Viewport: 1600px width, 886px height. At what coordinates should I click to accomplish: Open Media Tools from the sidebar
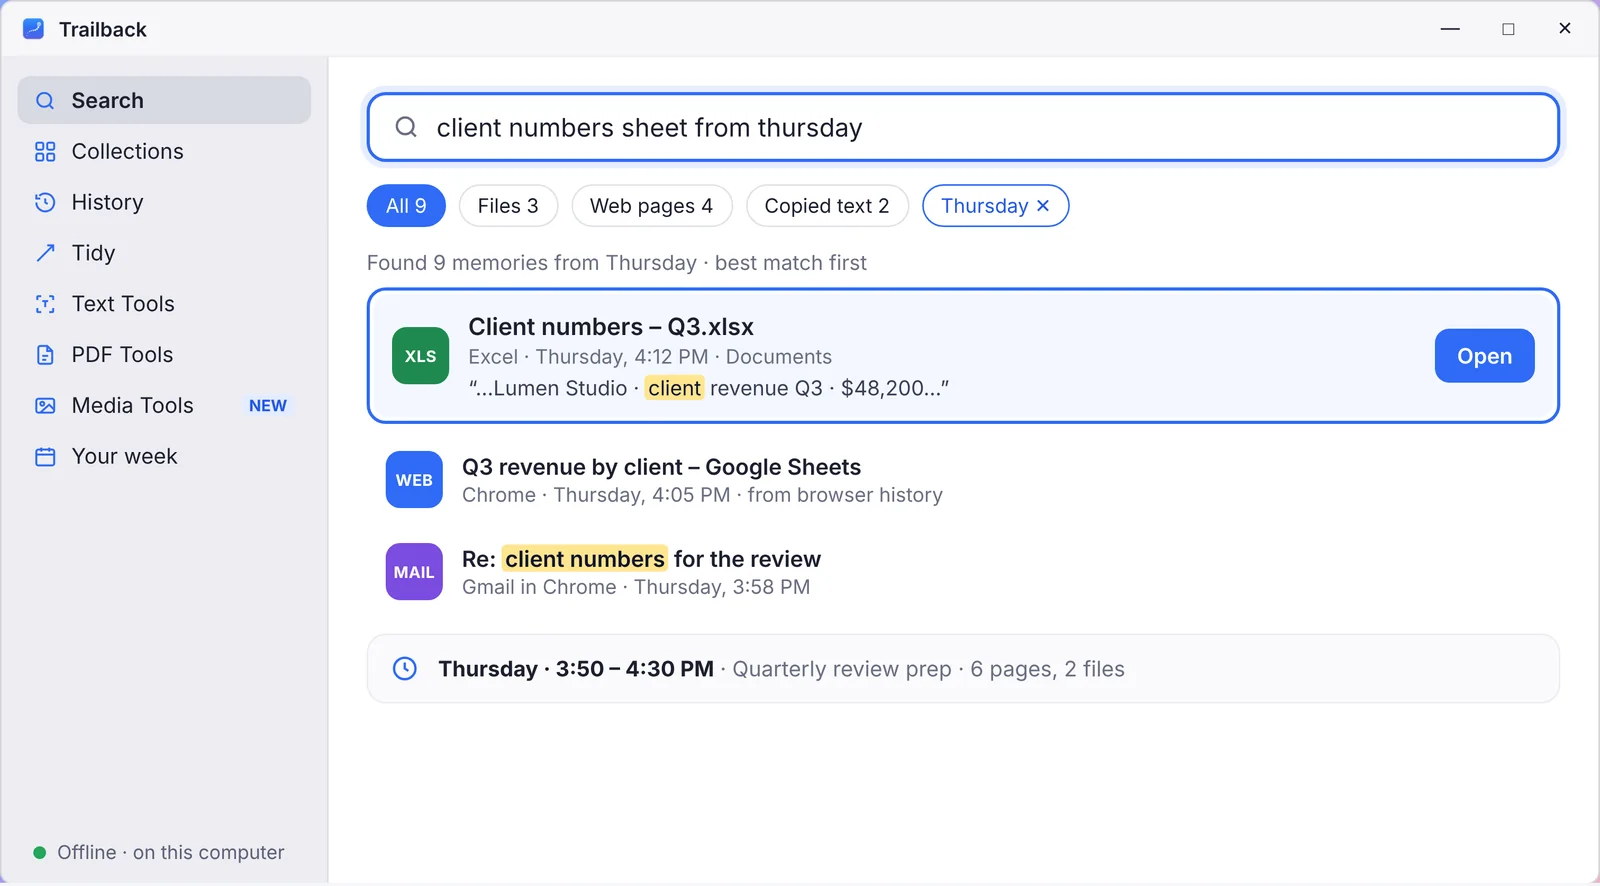coord(164,406)
